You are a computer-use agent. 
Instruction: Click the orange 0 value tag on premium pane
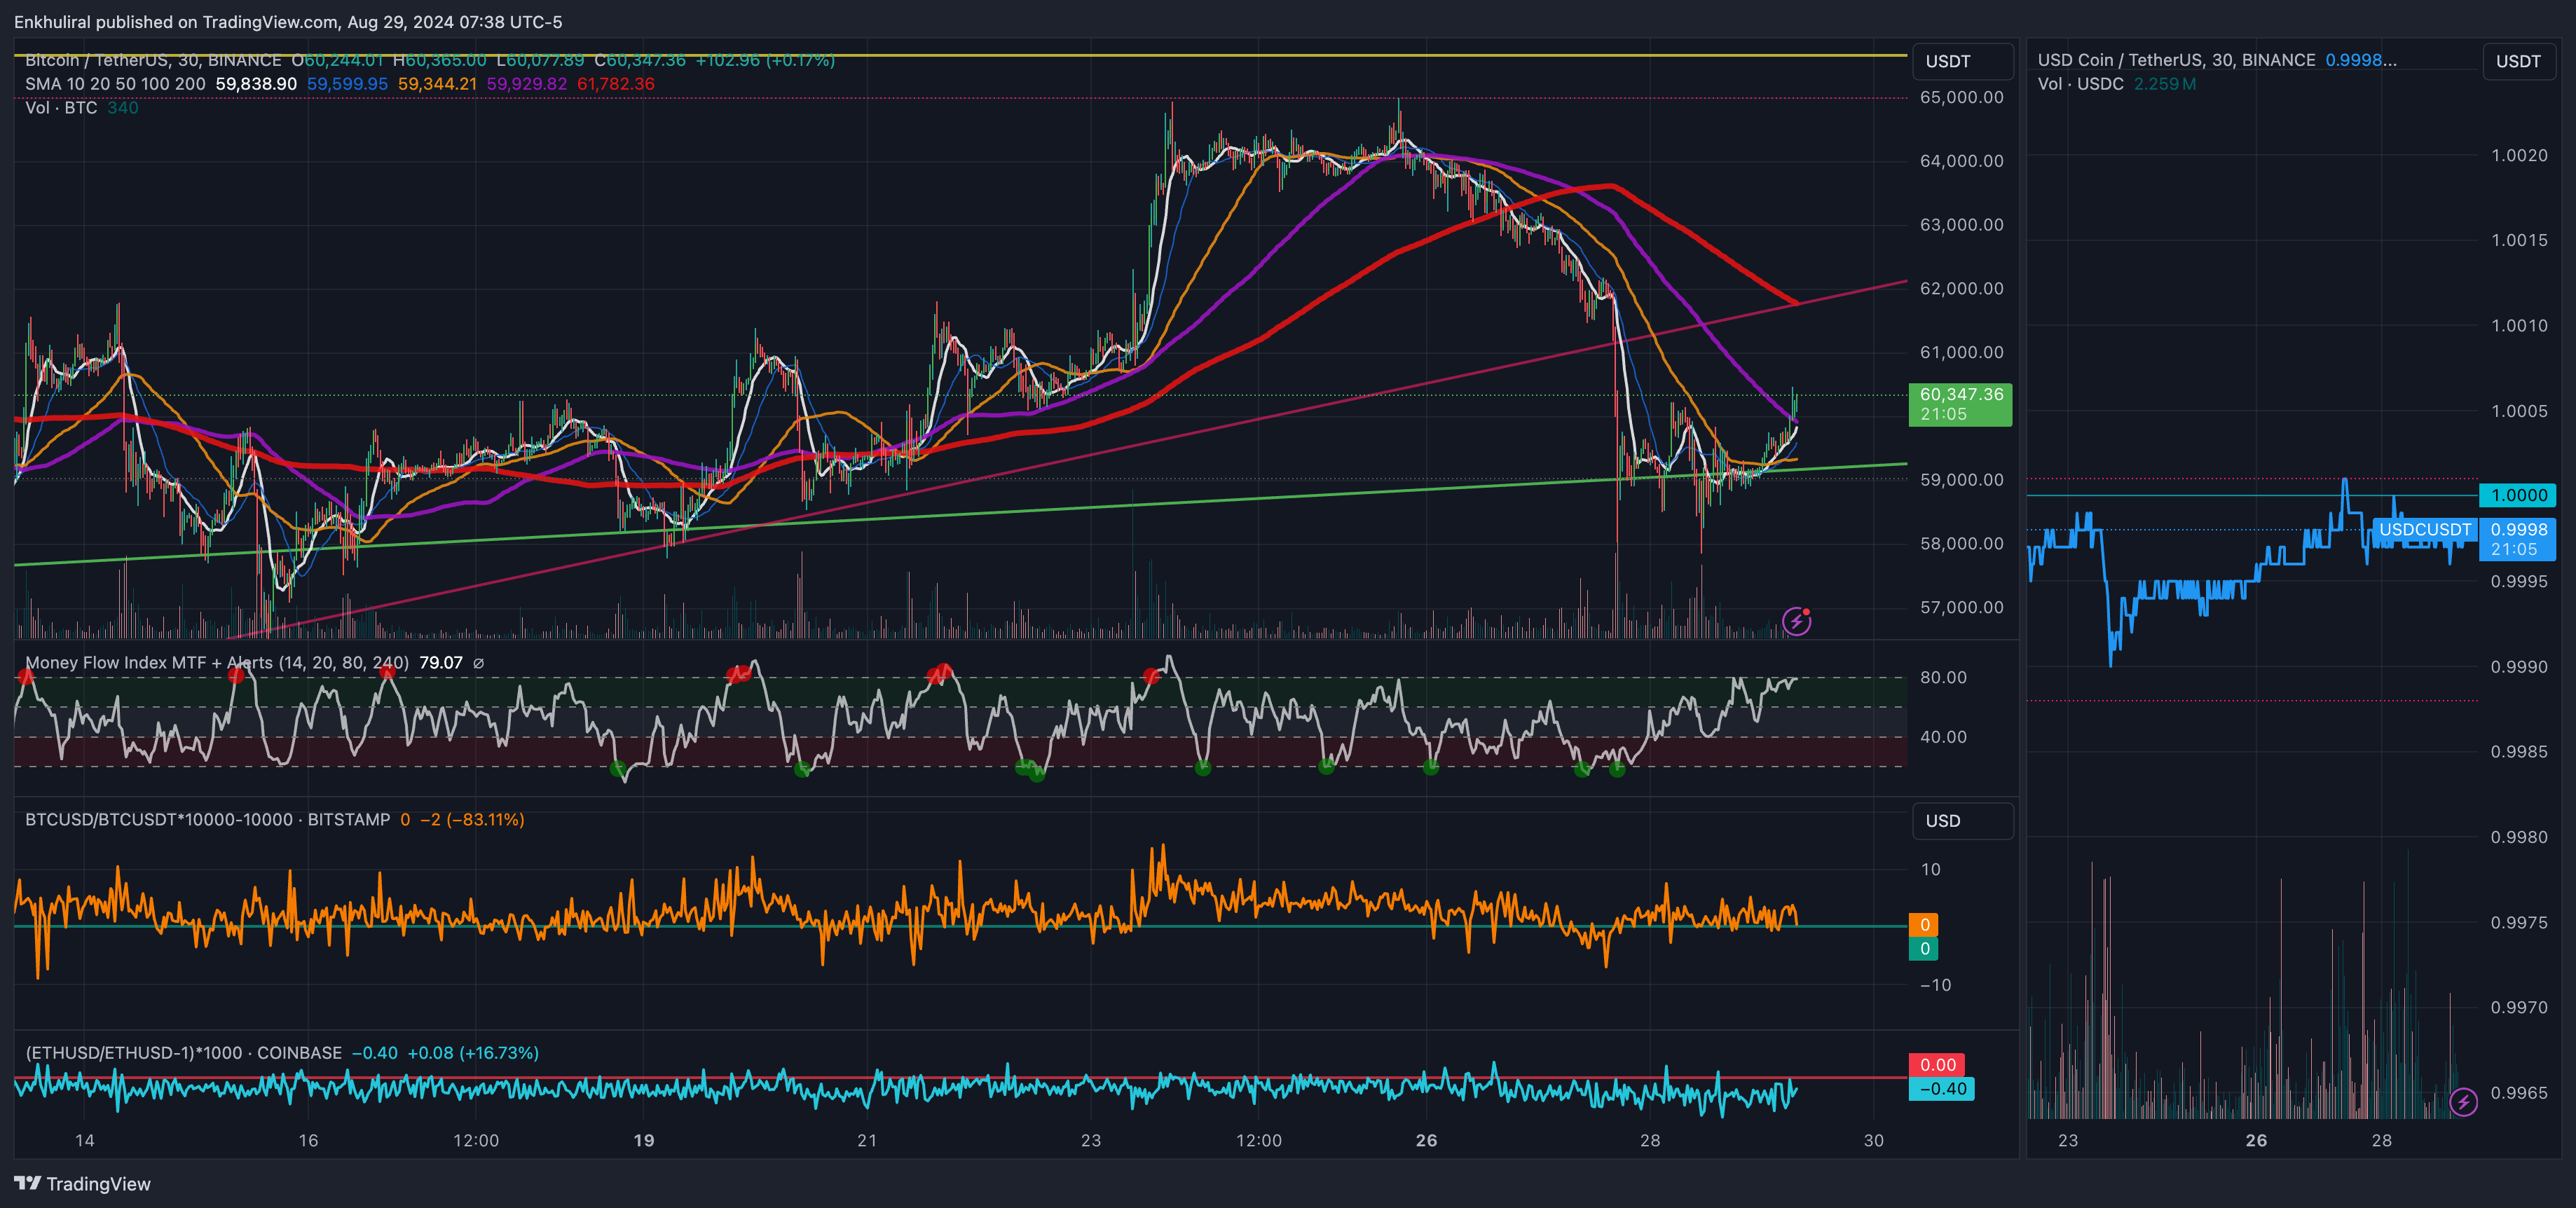tap(1923, 924)
